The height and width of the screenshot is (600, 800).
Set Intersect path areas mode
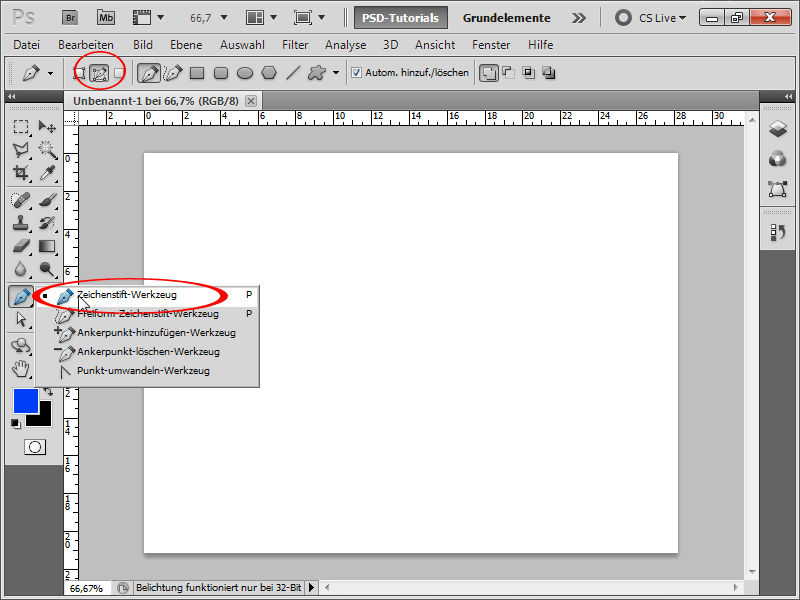click(529, 72)
